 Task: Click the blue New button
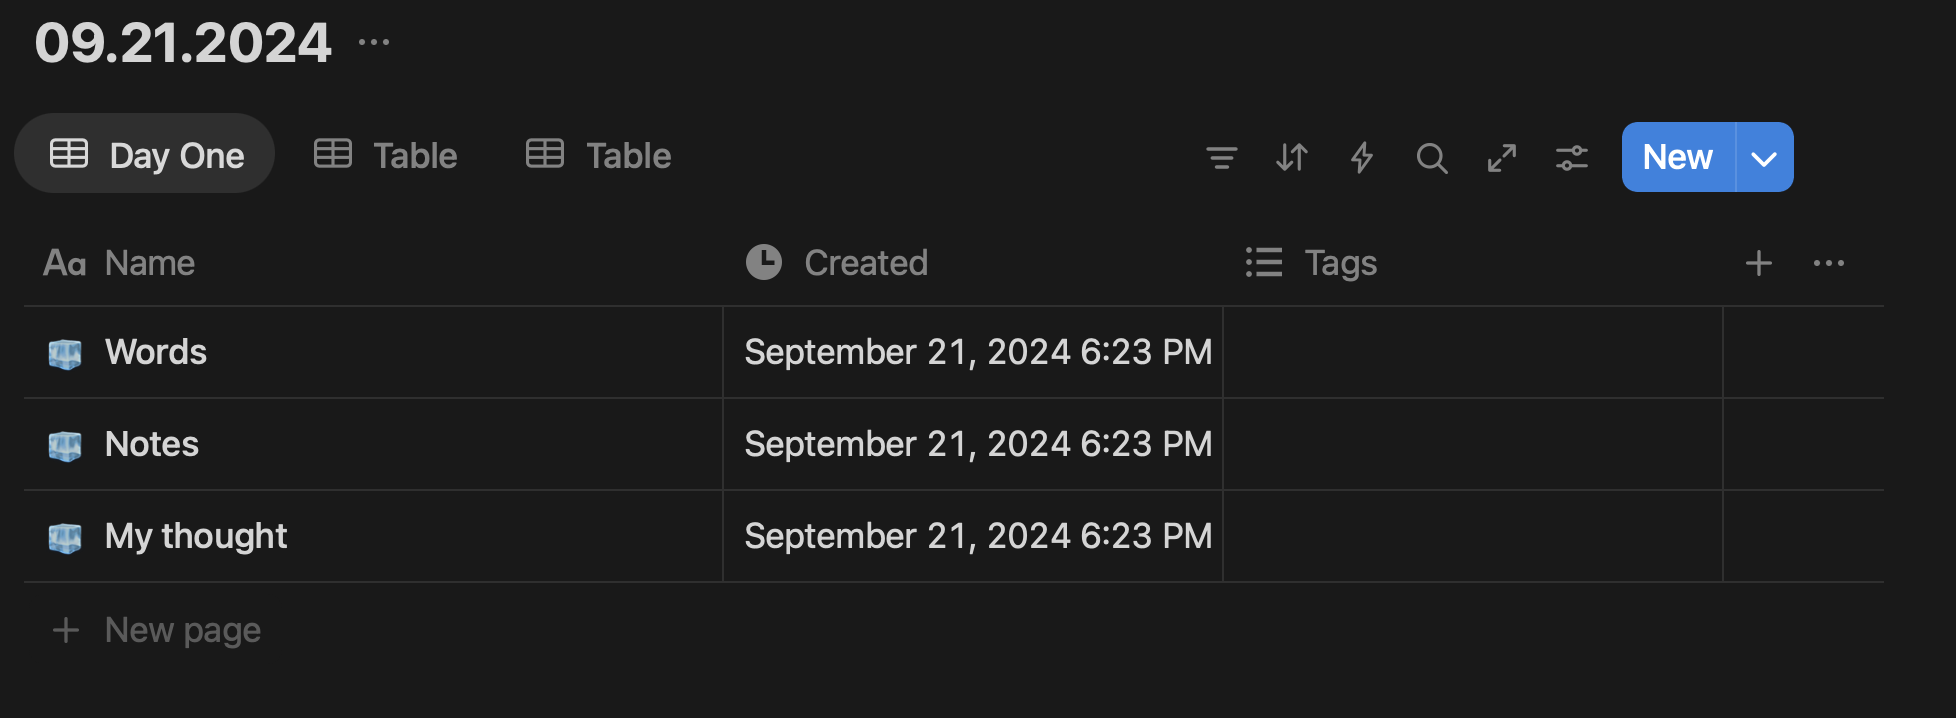tap(1678, 157)
